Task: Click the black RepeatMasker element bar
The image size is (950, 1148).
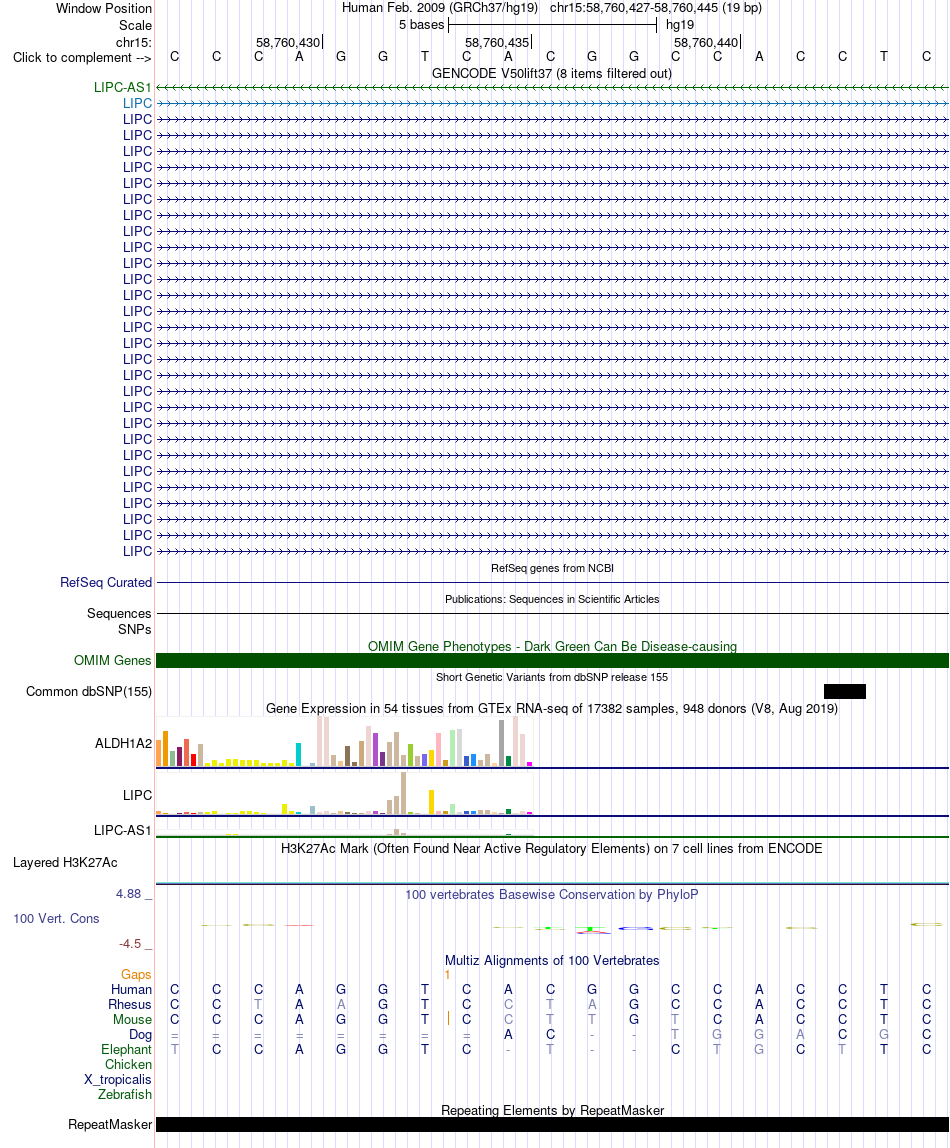Action: (x=553, y=1125)
